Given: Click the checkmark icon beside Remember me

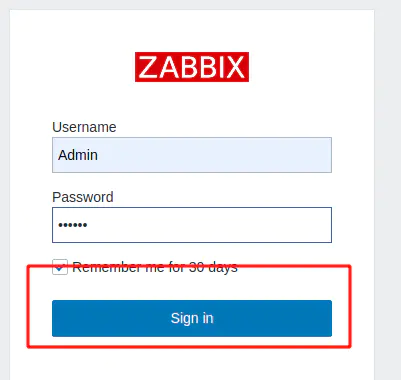Looking at the screenshot, I should [60, 267].
